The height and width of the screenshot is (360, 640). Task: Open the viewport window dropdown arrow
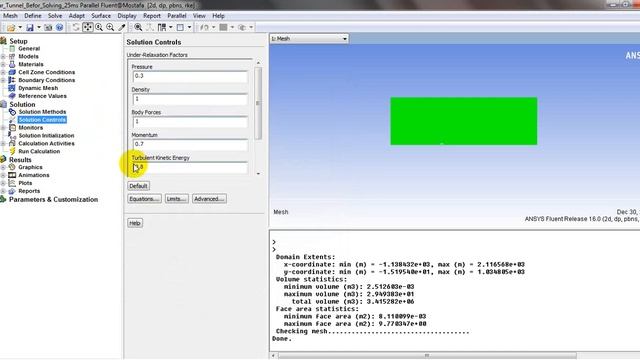(x=189, y=27)
